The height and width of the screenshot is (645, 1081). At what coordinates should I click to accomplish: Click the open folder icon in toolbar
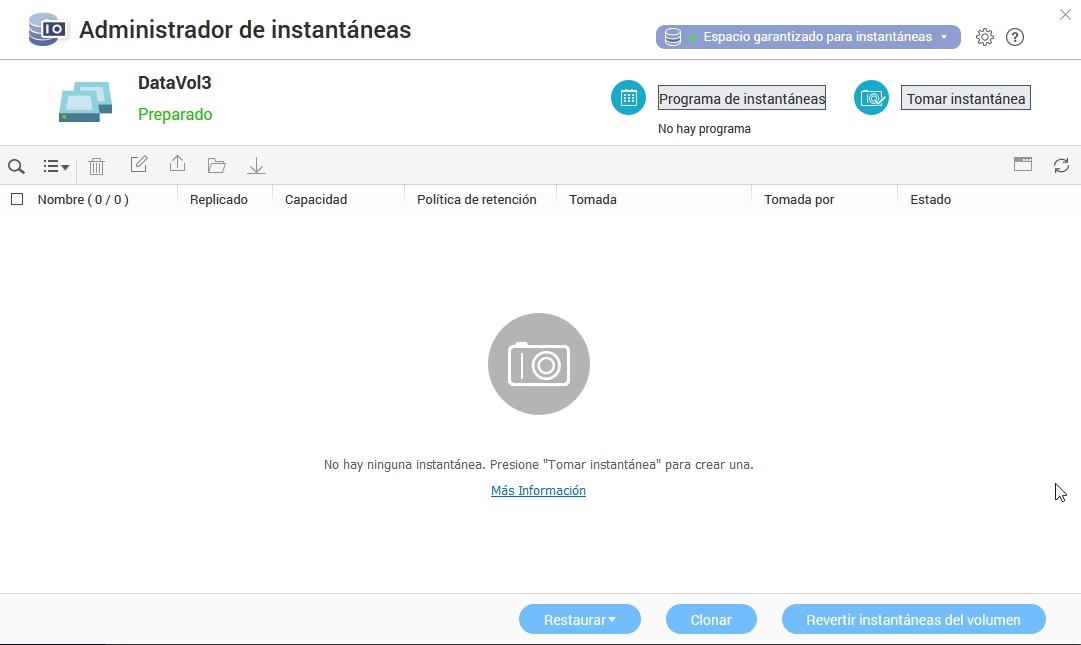point(217,166)
